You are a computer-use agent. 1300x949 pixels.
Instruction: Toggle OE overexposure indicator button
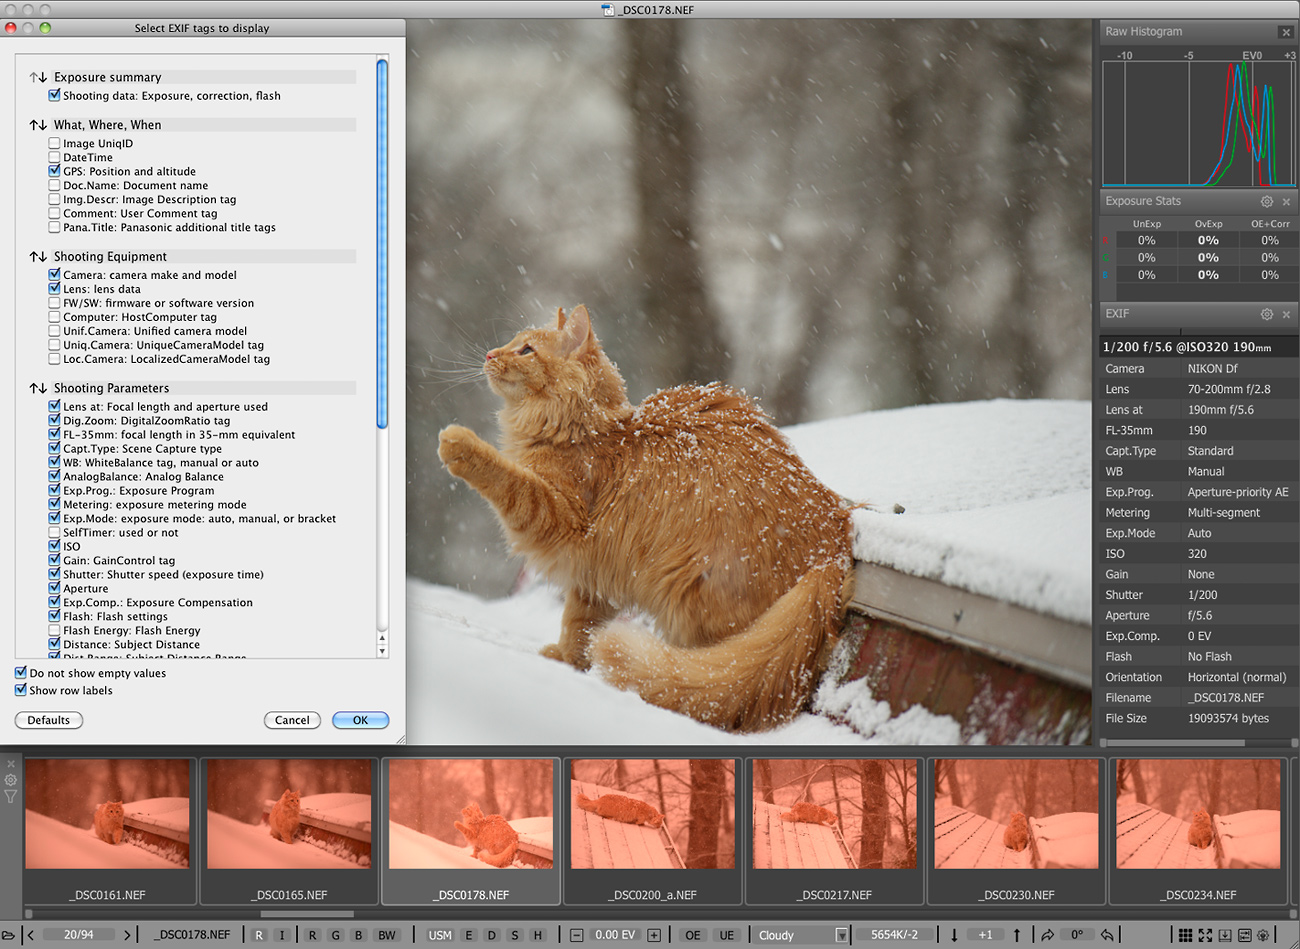(692, 935)
